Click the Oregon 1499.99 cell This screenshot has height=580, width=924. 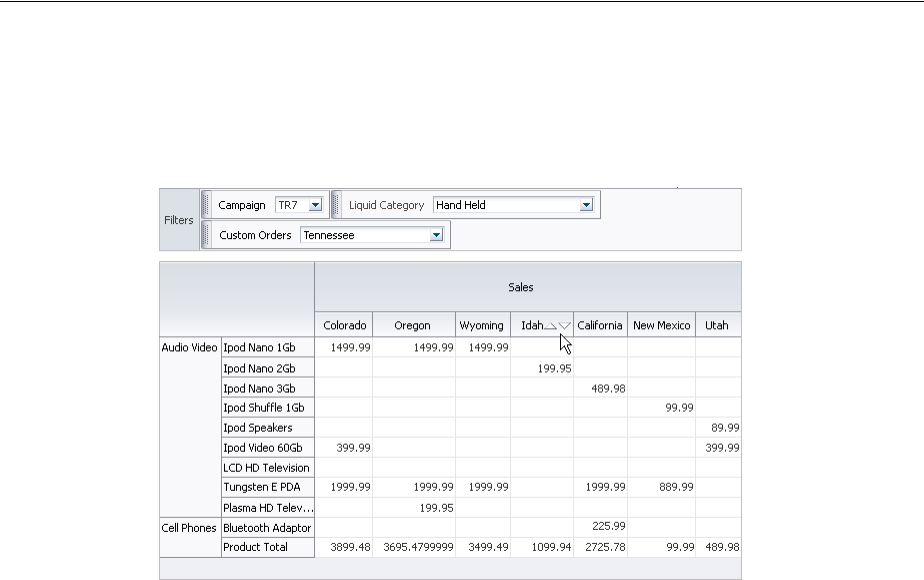tap(414, 347)
